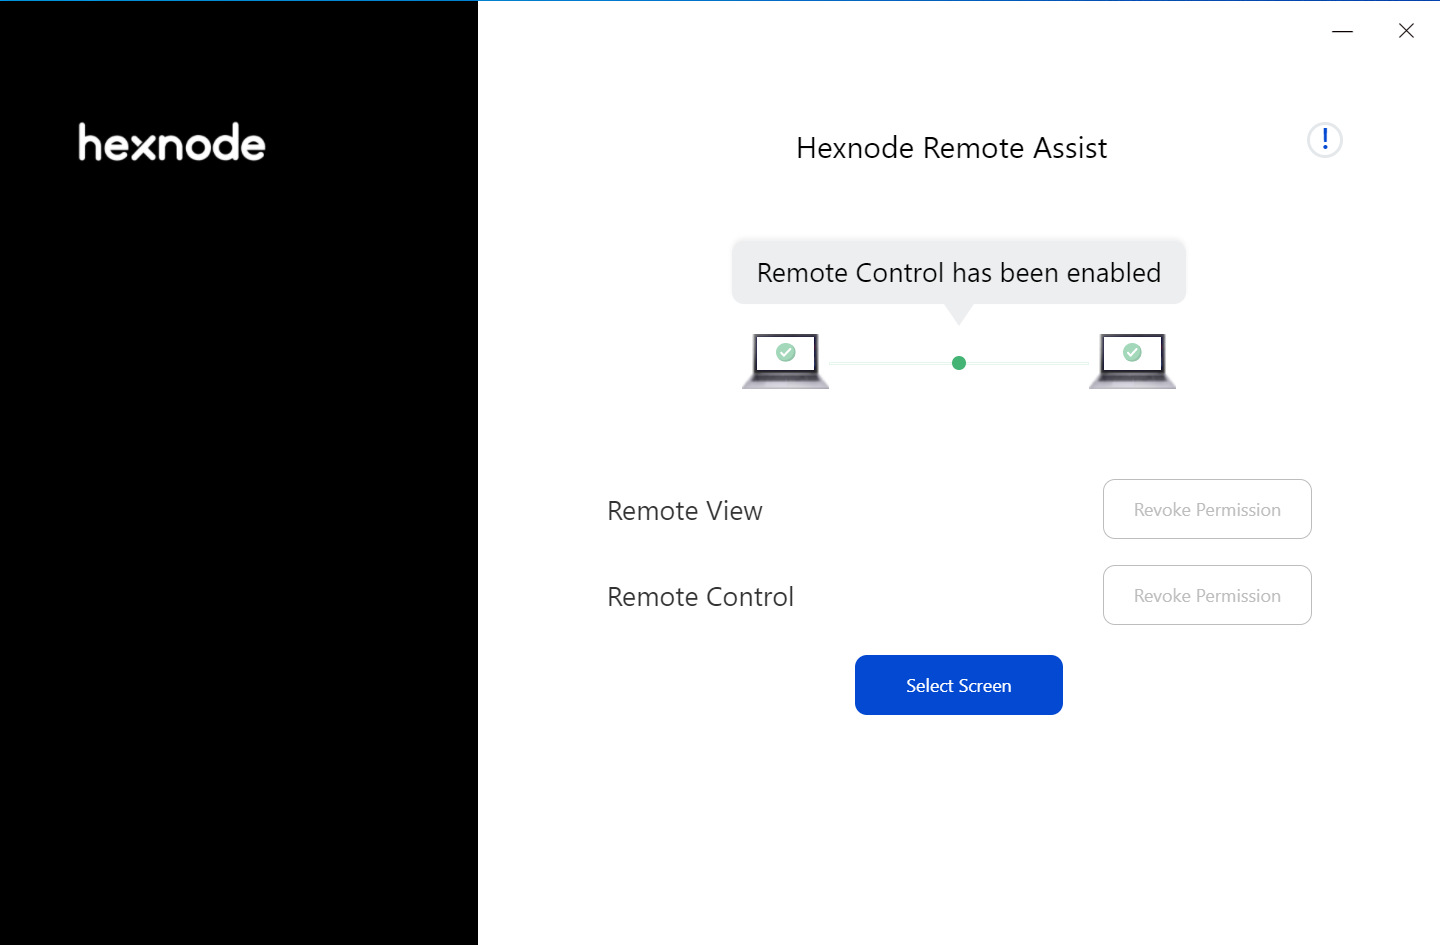Revoke permission for Remote Control
The height and width of the screenshot is (945, 1440).
[1207, 595]
